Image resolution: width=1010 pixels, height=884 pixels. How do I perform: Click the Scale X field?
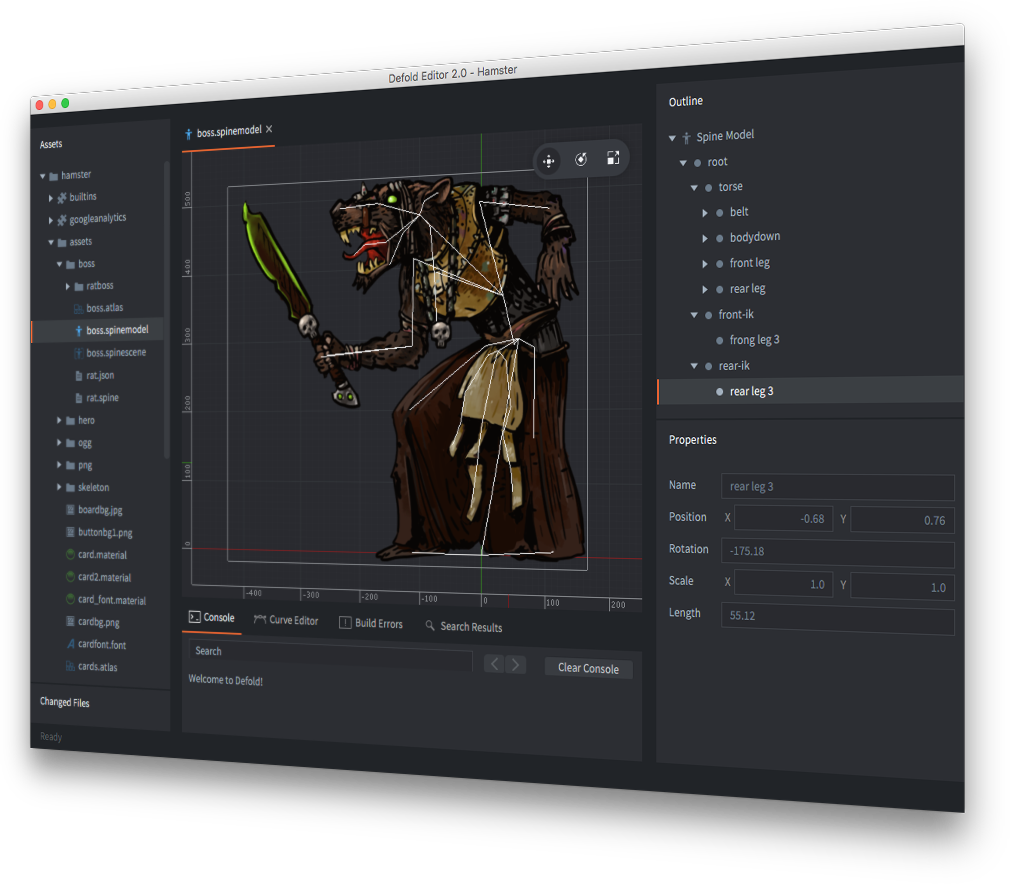783,584
